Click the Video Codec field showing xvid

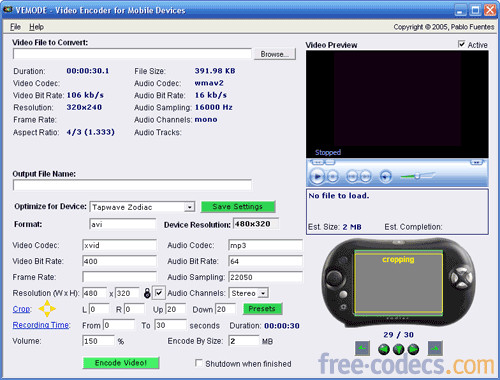(x=119, y=245)
